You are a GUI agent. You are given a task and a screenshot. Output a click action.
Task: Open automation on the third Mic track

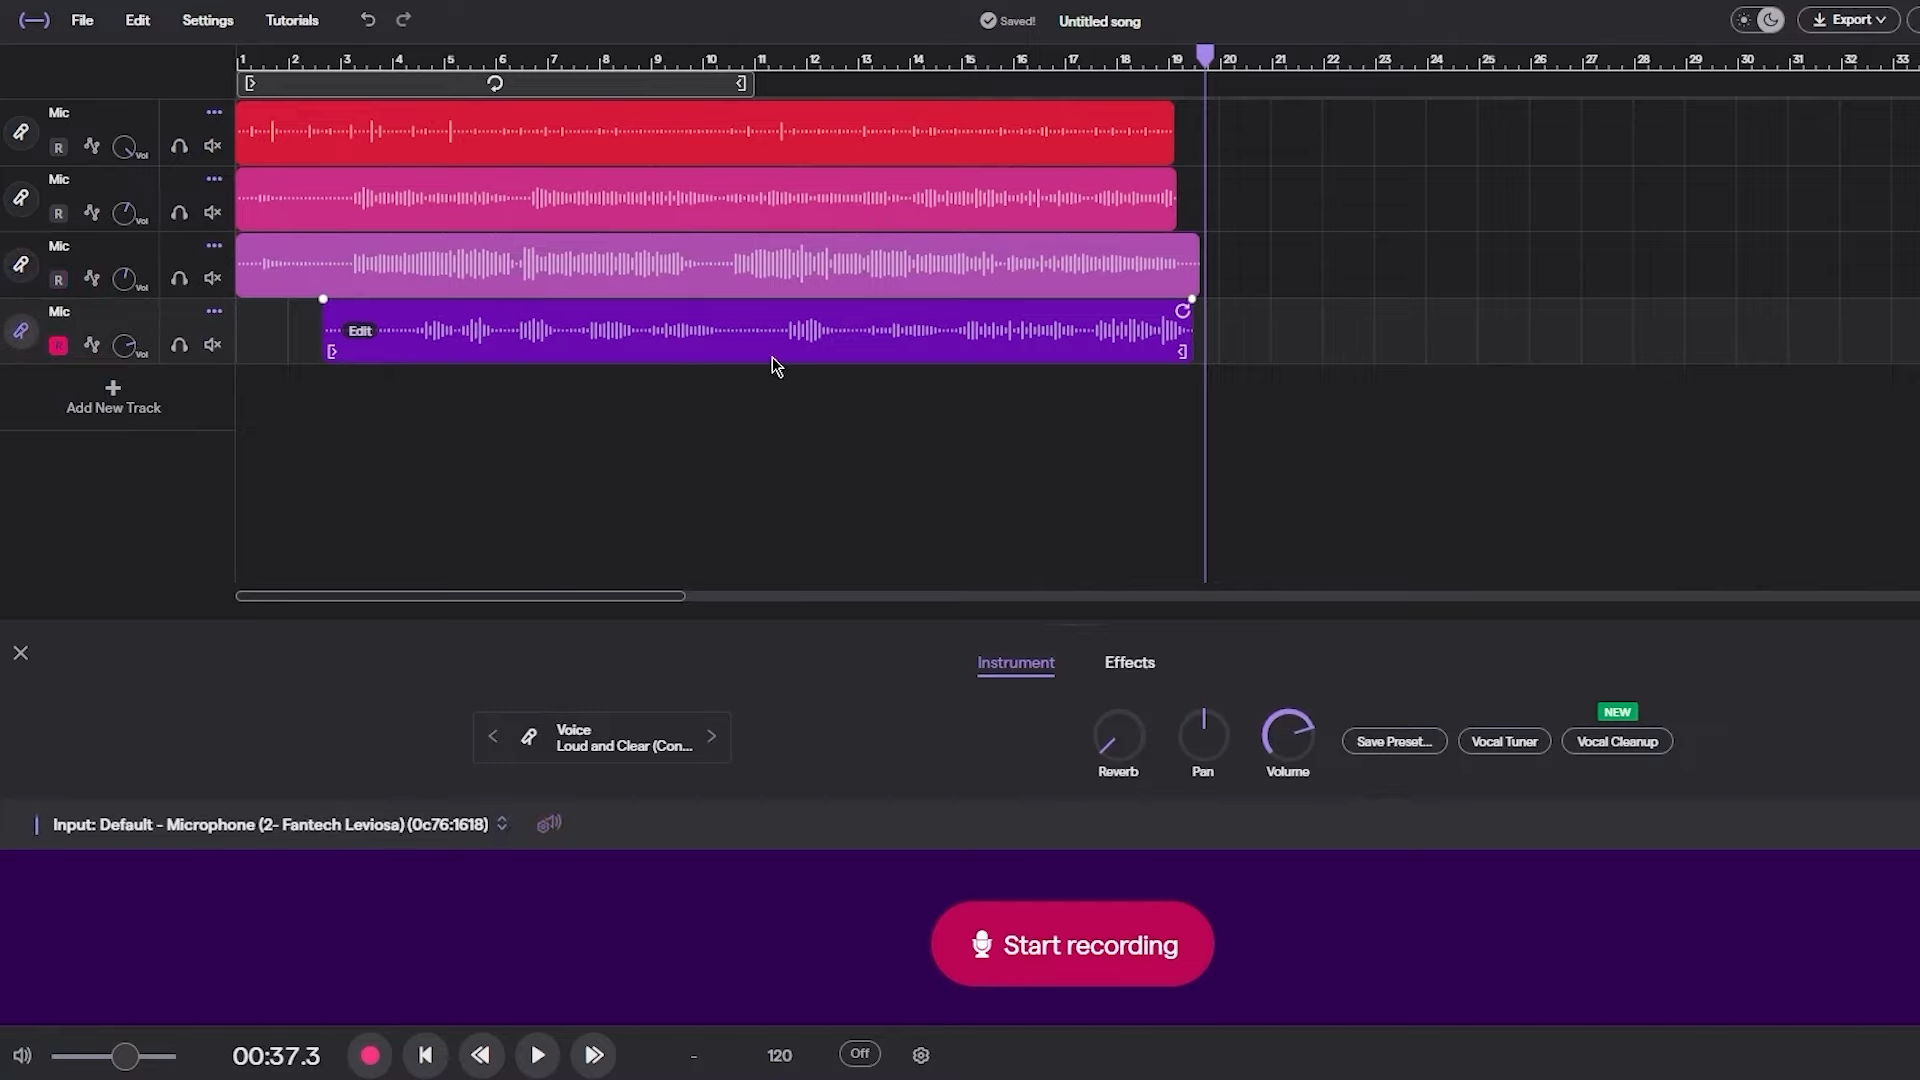[92, 279]
